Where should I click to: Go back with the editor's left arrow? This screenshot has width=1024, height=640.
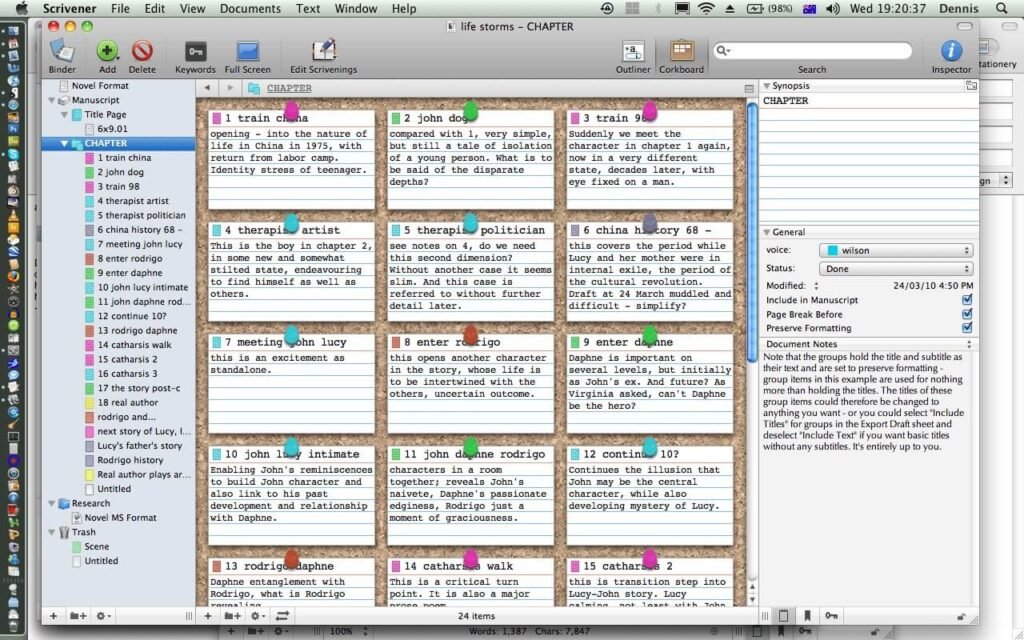[x=207, y=88]
